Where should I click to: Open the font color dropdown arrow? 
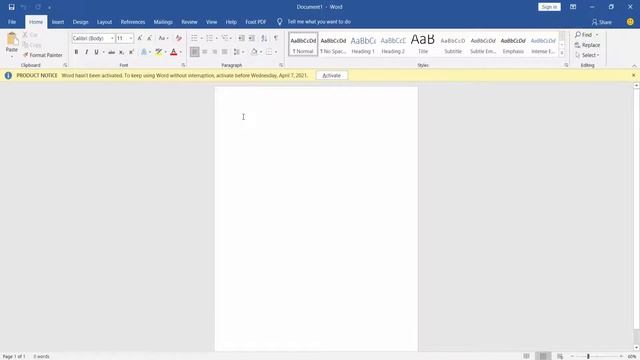click(180, 52)
